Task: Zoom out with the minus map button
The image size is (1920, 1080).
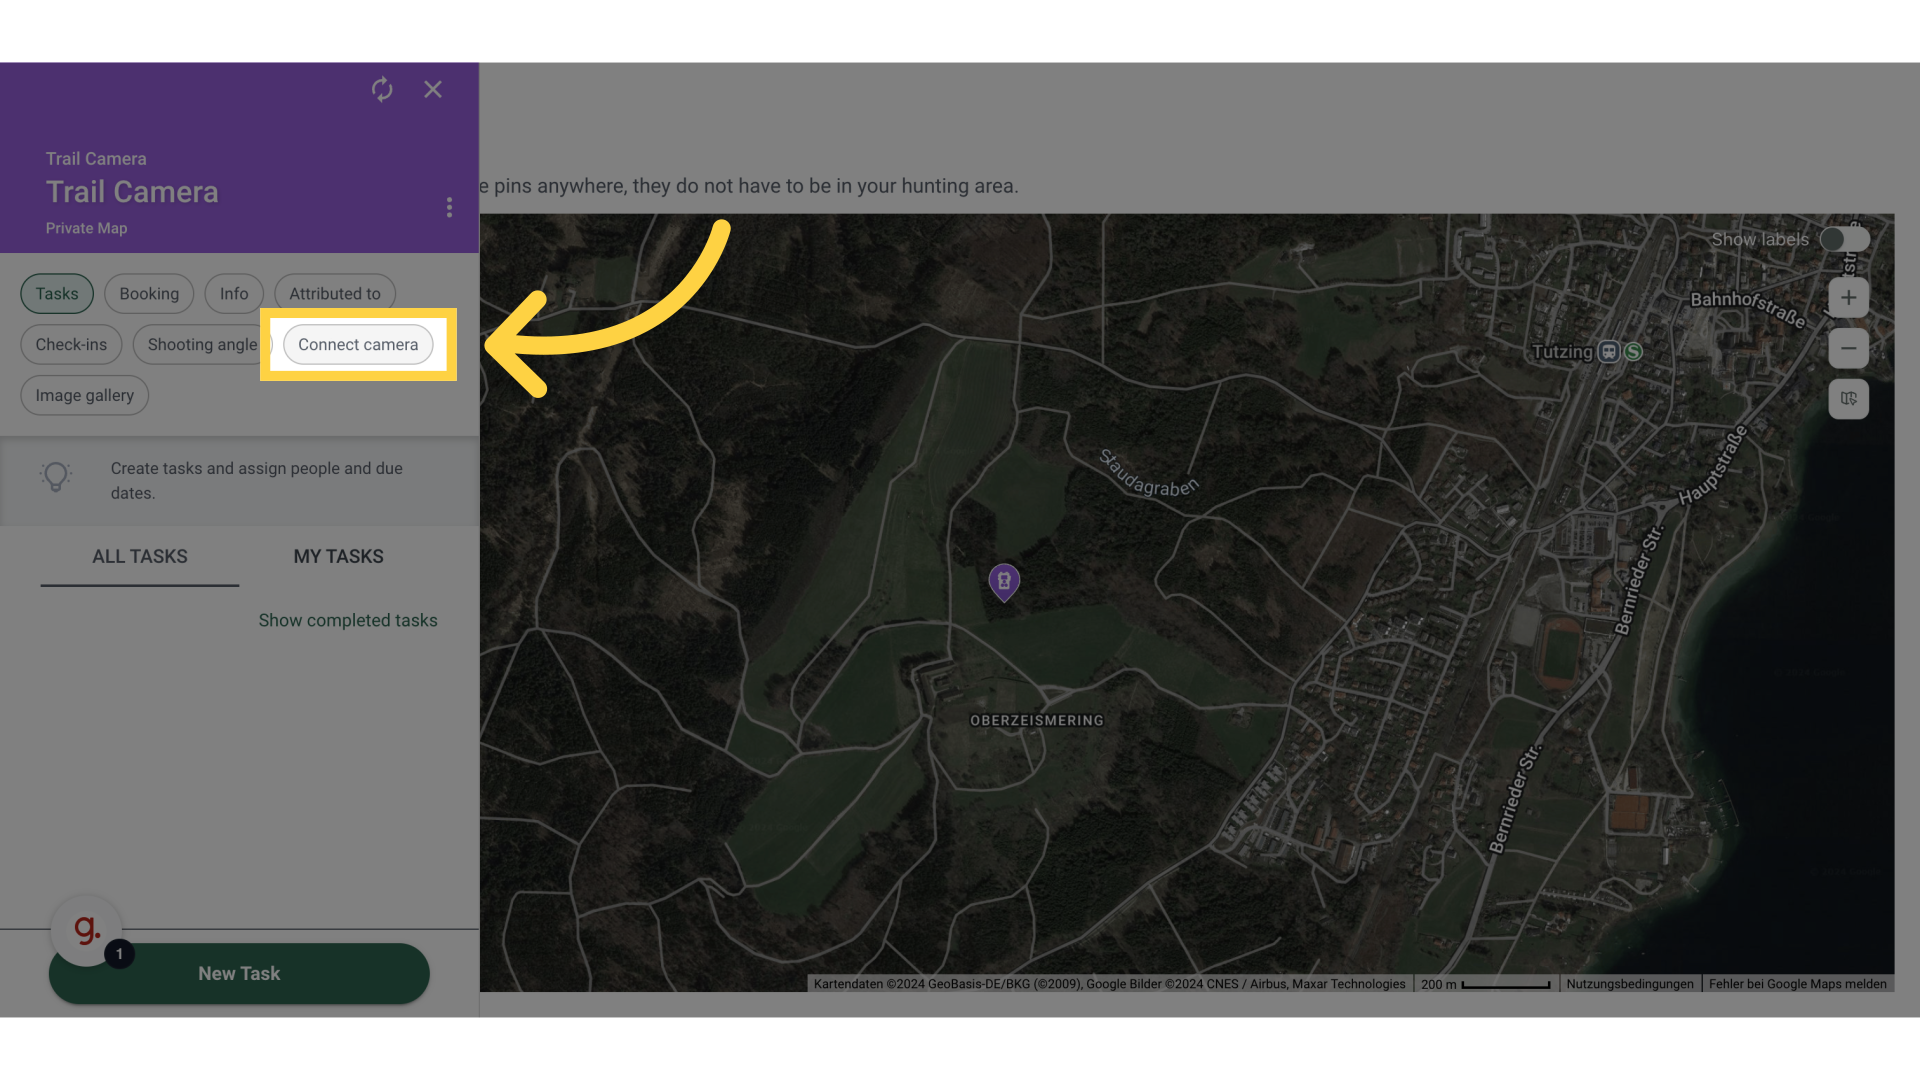Action: (1849, 349)
